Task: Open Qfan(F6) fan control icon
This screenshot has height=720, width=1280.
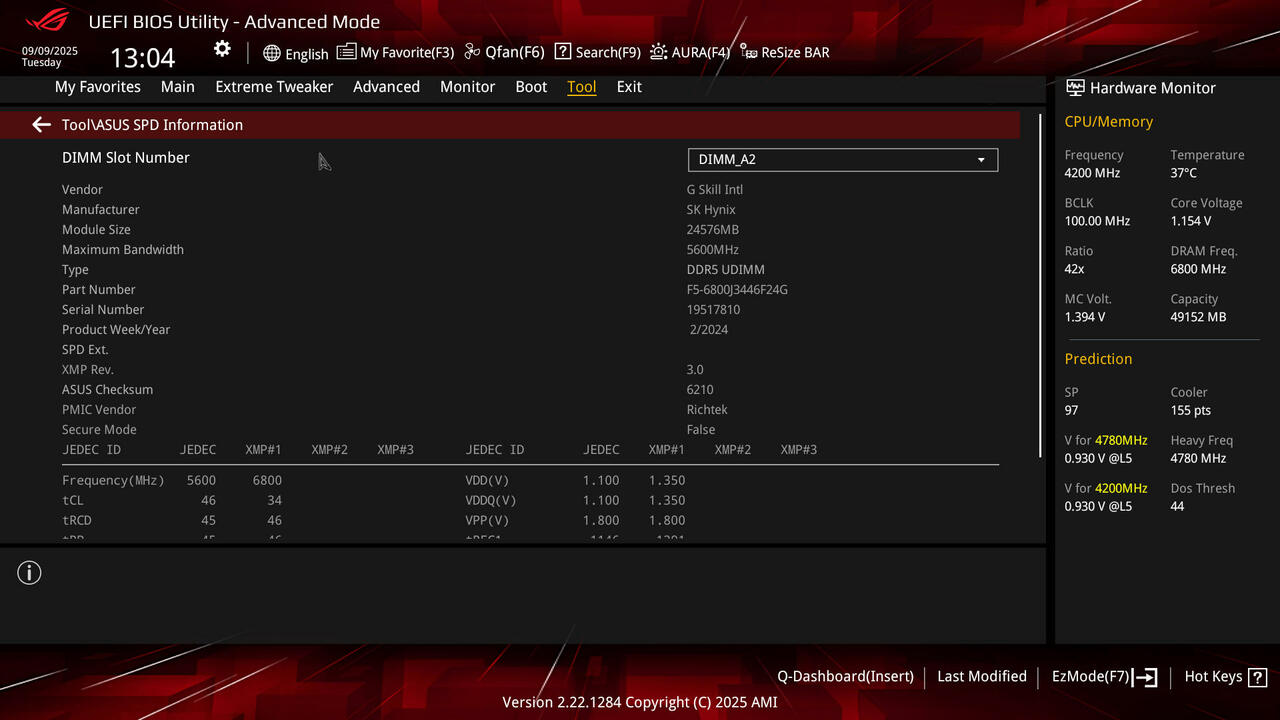Action: click(x=472, y=52)
